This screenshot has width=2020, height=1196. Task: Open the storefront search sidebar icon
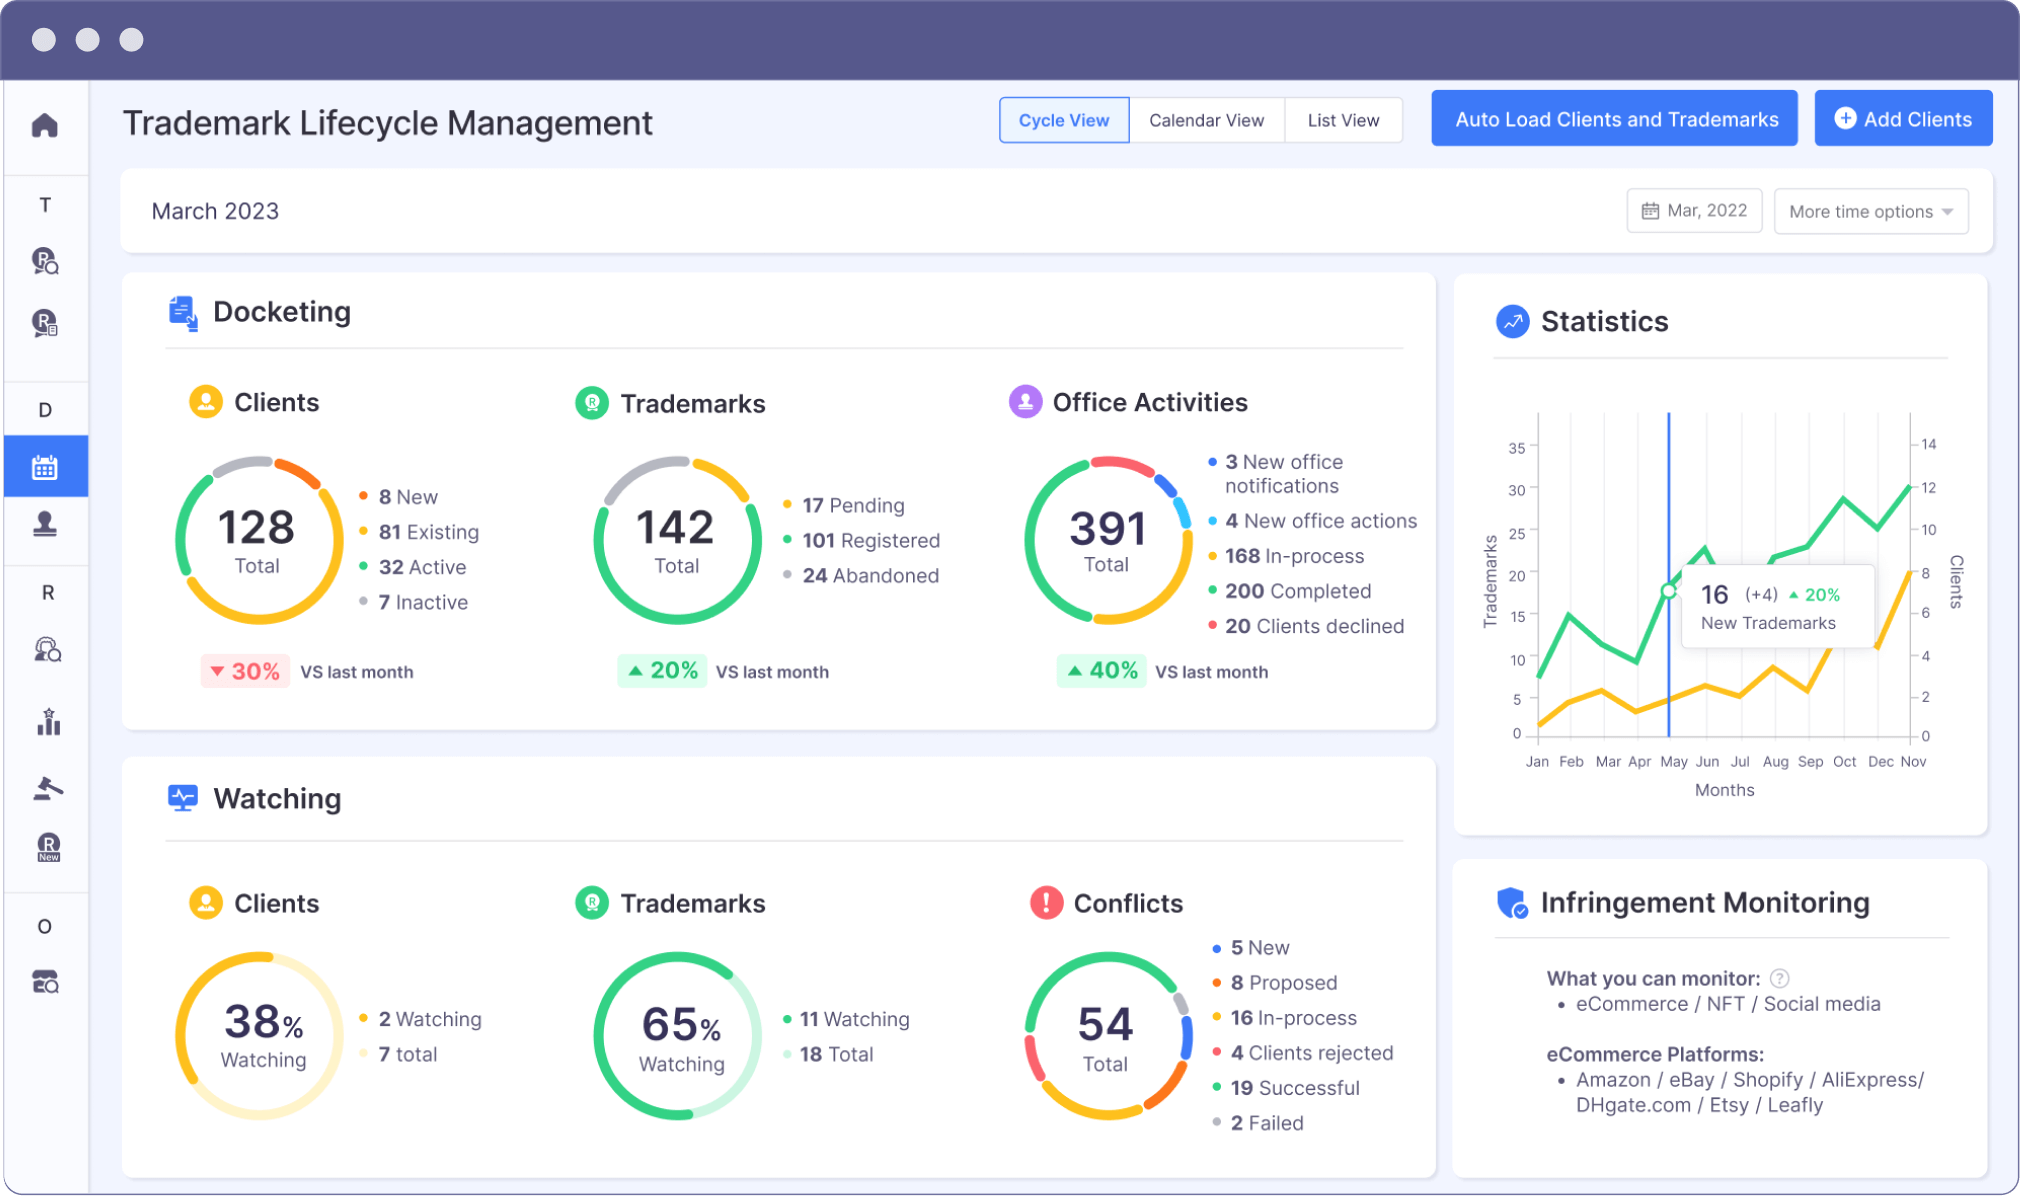click(x=46, y=982)
